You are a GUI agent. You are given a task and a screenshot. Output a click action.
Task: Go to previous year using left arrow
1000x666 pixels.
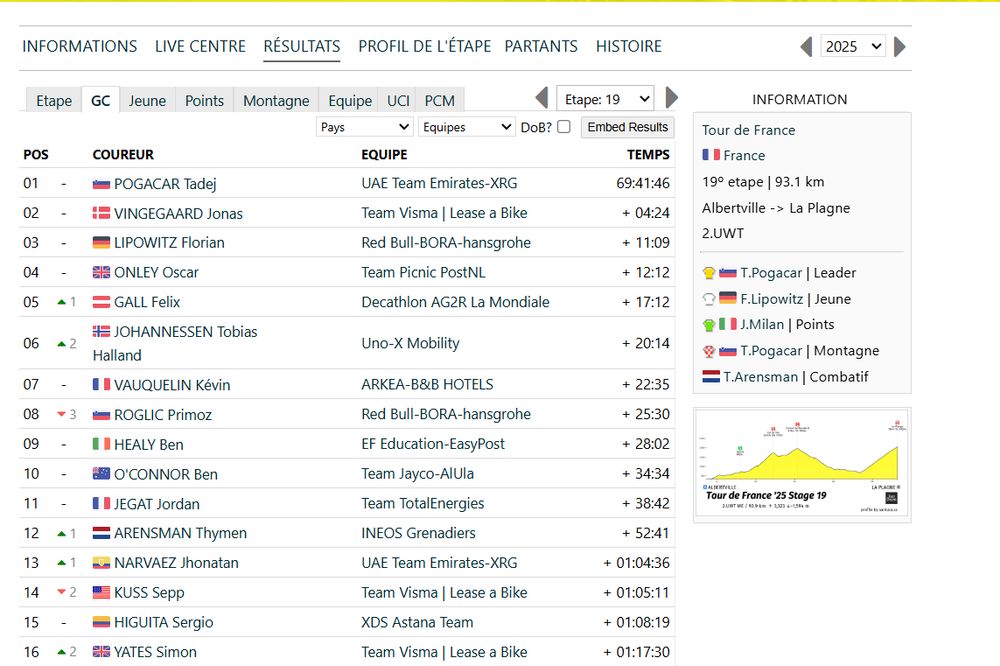point(806,47)
